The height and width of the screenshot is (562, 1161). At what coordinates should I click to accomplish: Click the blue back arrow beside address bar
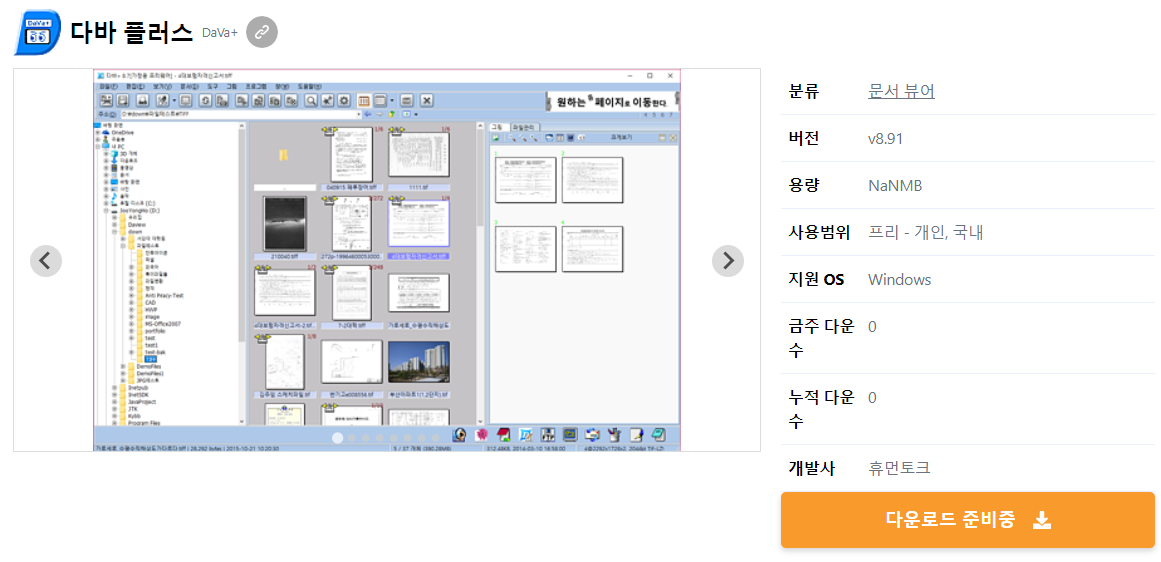click(x=367, y=114)
